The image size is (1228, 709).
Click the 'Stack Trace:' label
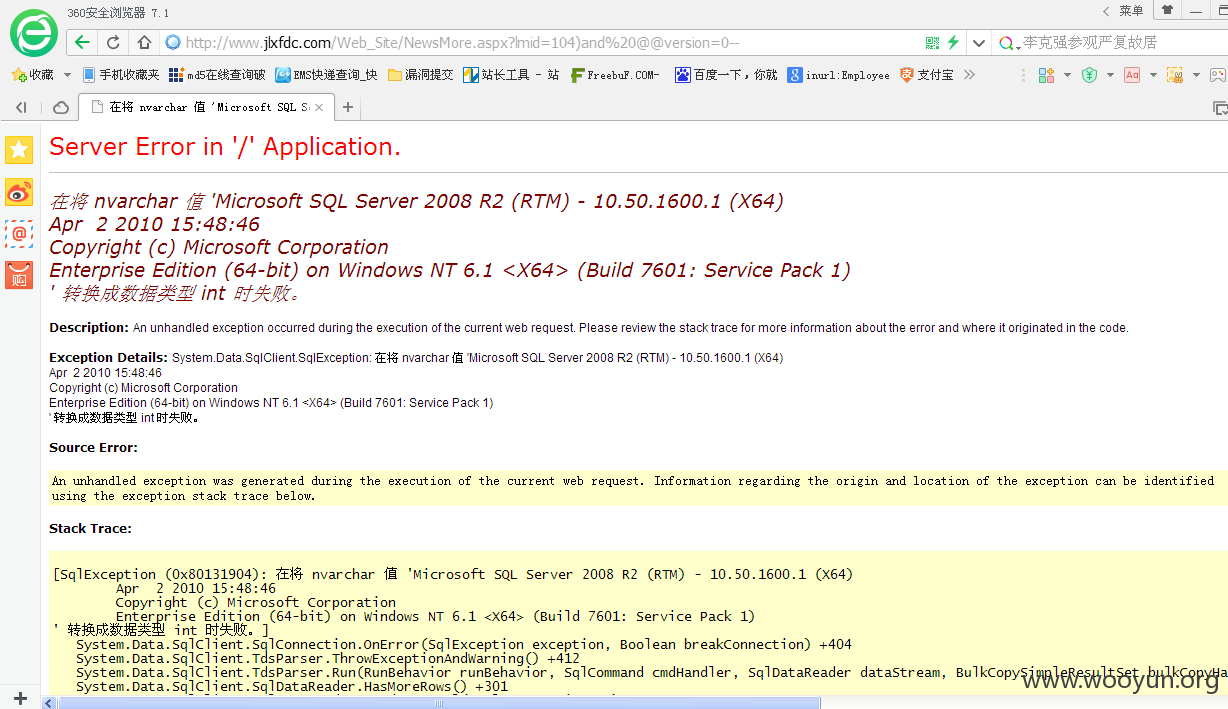[x=90, y=528]
